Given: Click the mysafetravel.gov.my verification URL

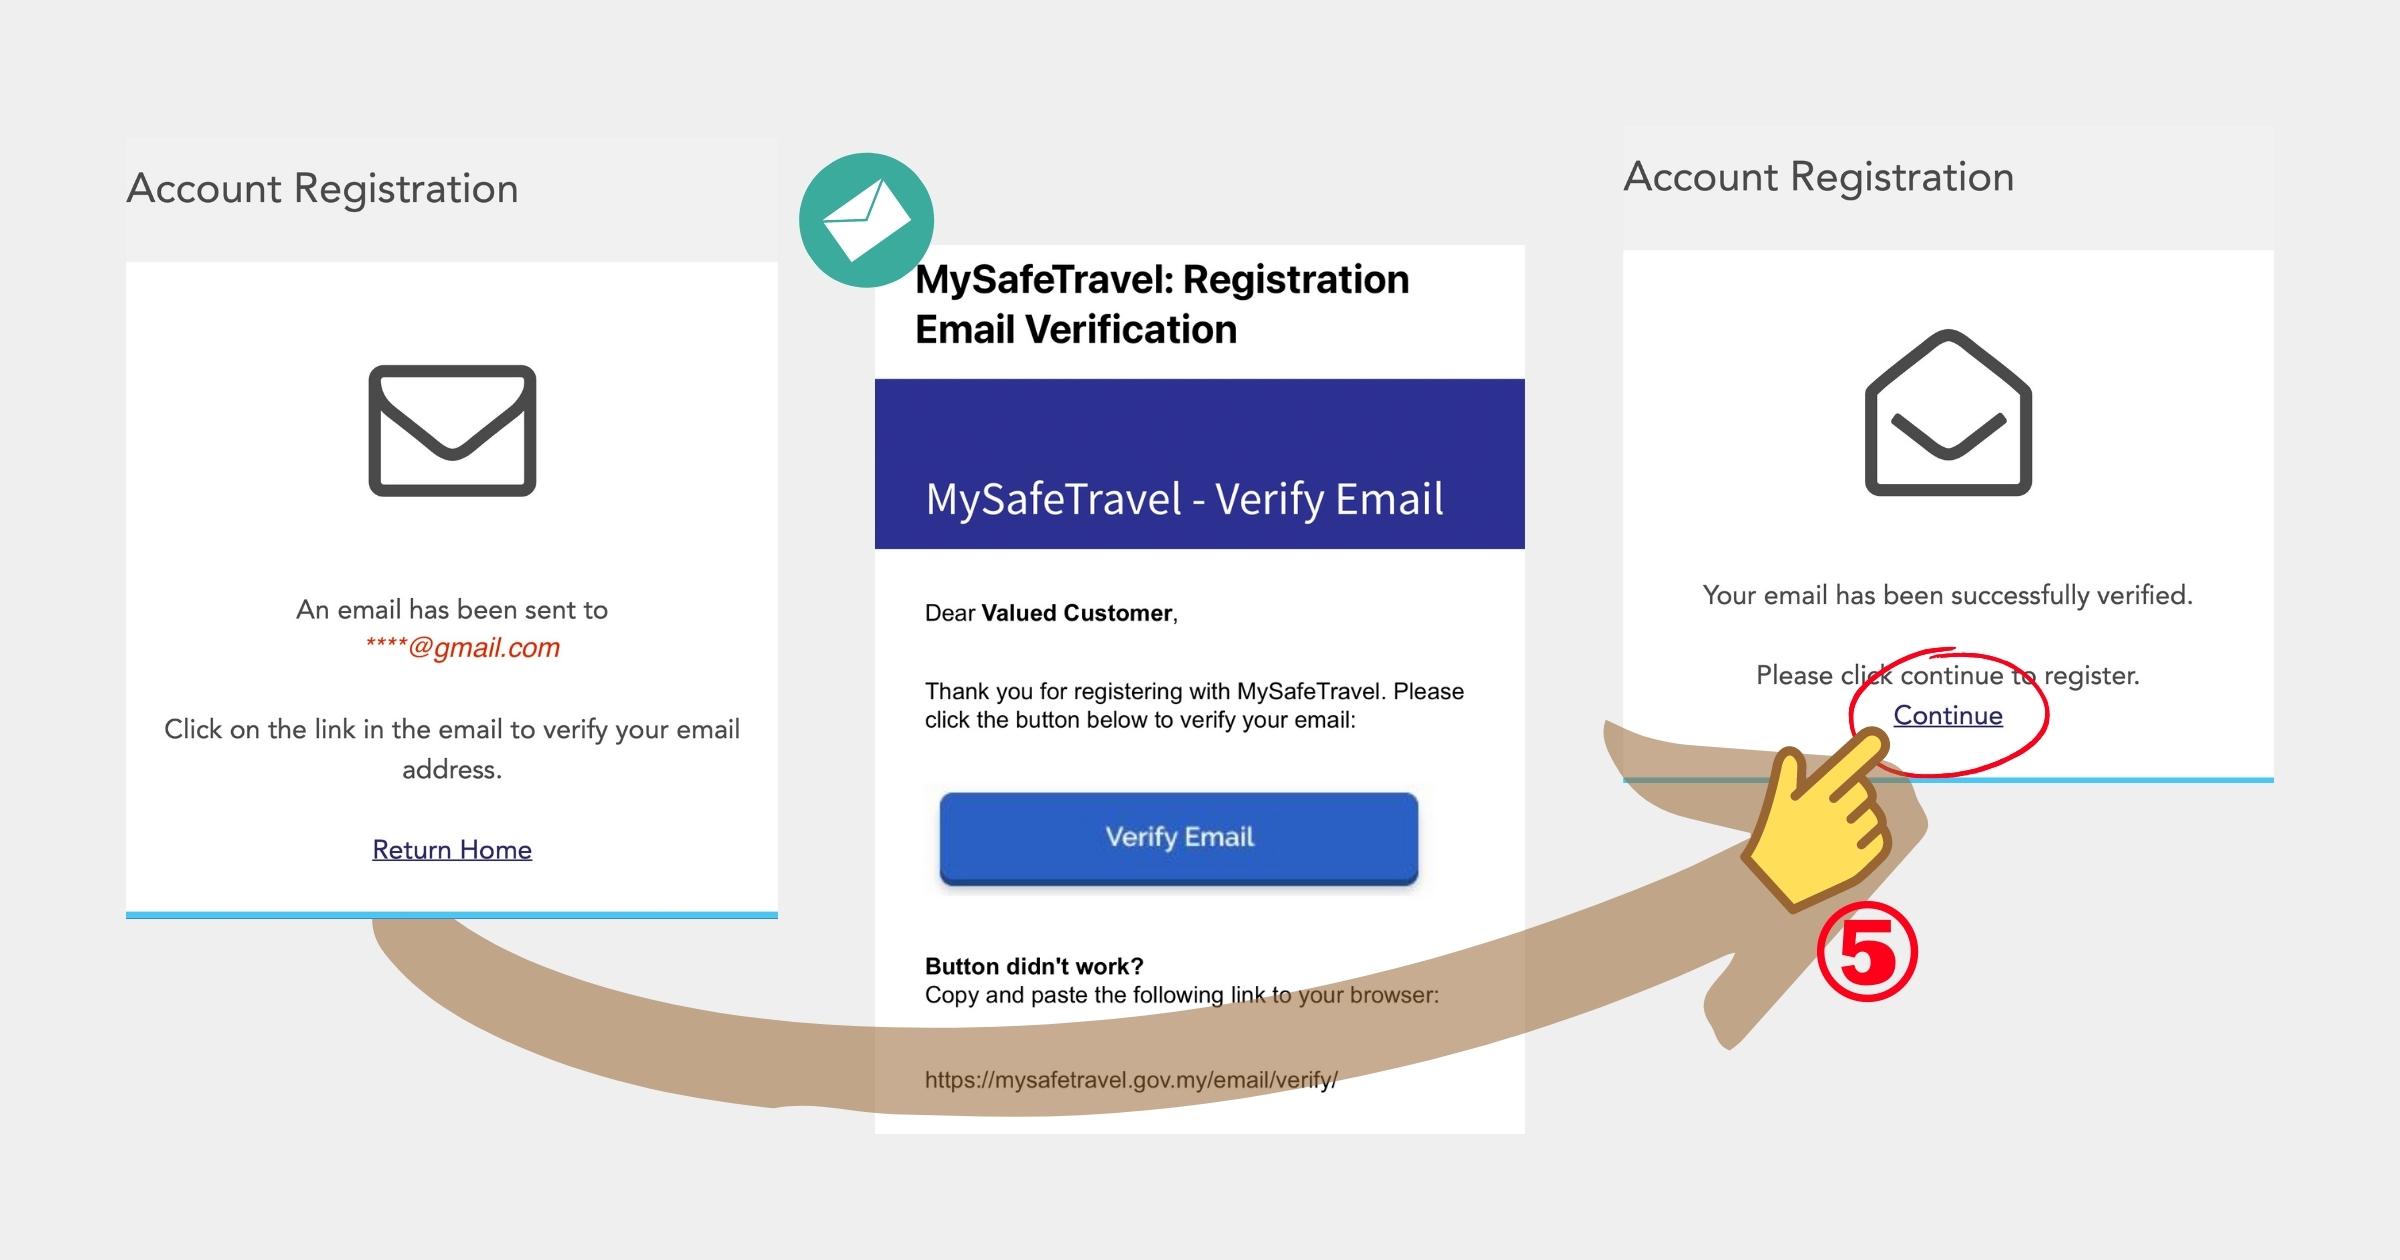Looking at the screenshot, I should [1131, 1080].
